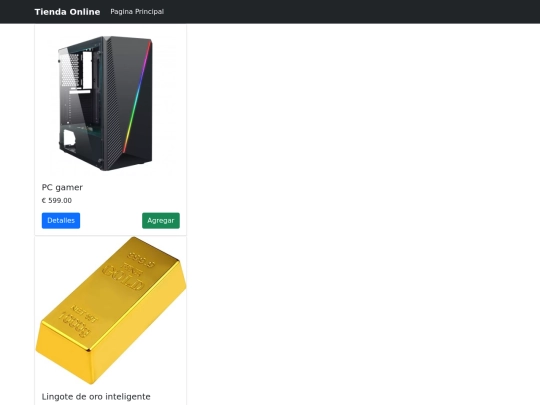Open the Pagina Principal nav item
Image resolution: width=540 pixels, height=405 pixels.
(137, 12)
